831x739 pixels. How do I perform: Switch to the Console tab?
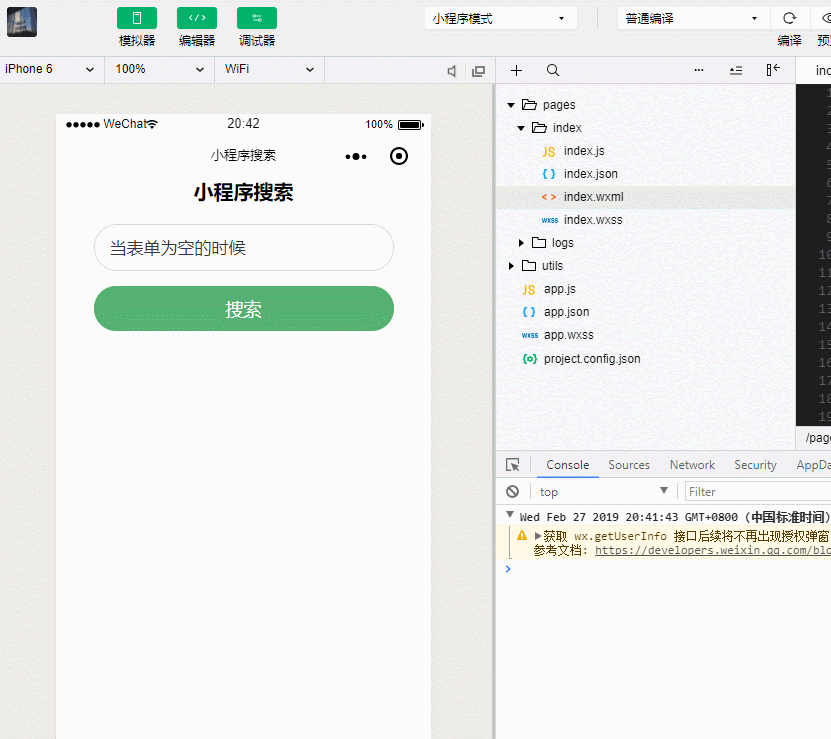568,465
